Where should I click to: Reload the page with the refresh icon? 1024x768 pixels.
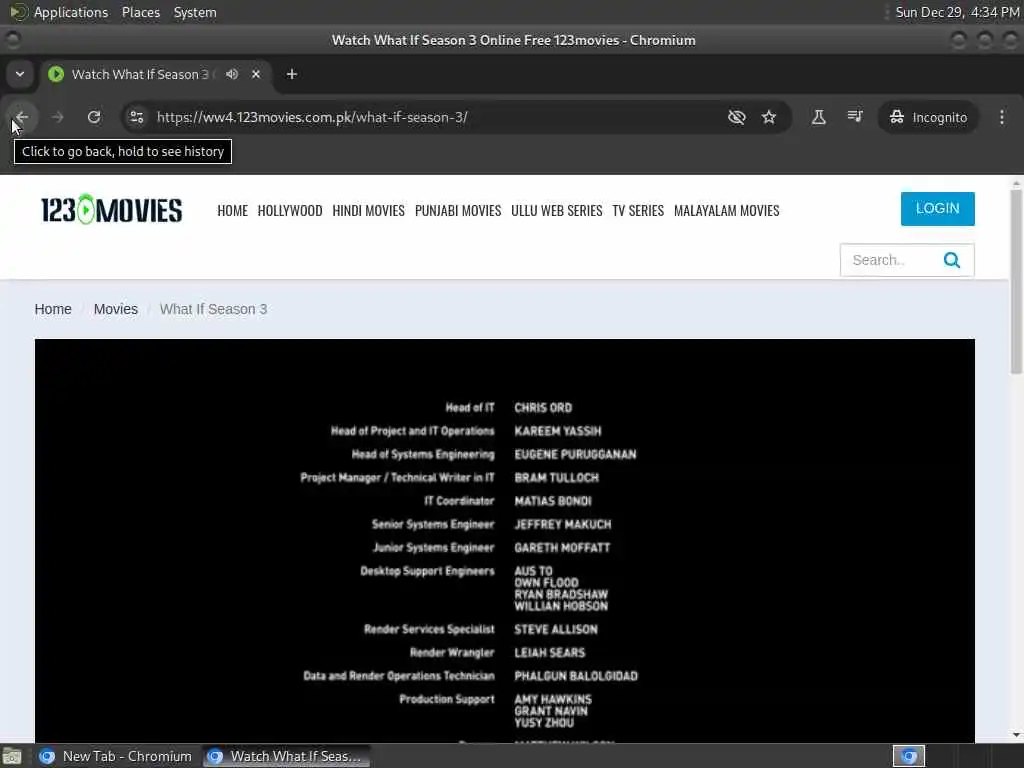coord(94,118)
